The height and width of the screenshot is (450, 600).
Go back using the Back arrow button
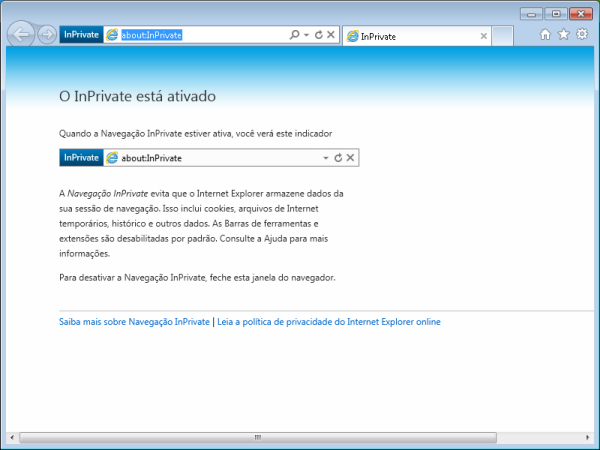[x=20, y=35]
